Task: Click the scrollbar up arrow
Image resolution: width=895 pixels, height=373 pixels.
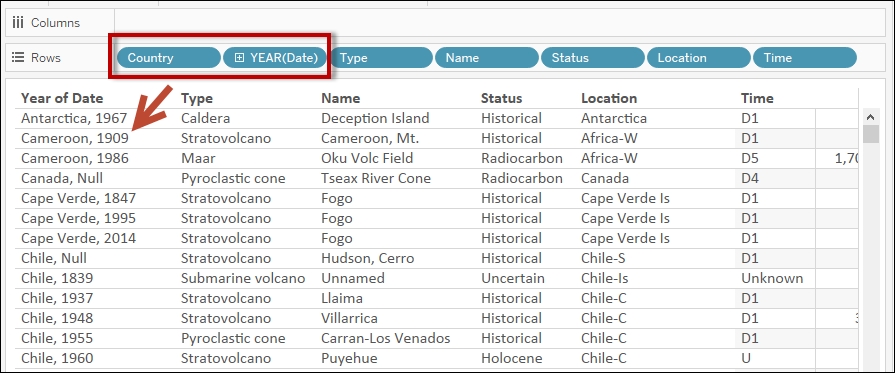Action: 870,118
